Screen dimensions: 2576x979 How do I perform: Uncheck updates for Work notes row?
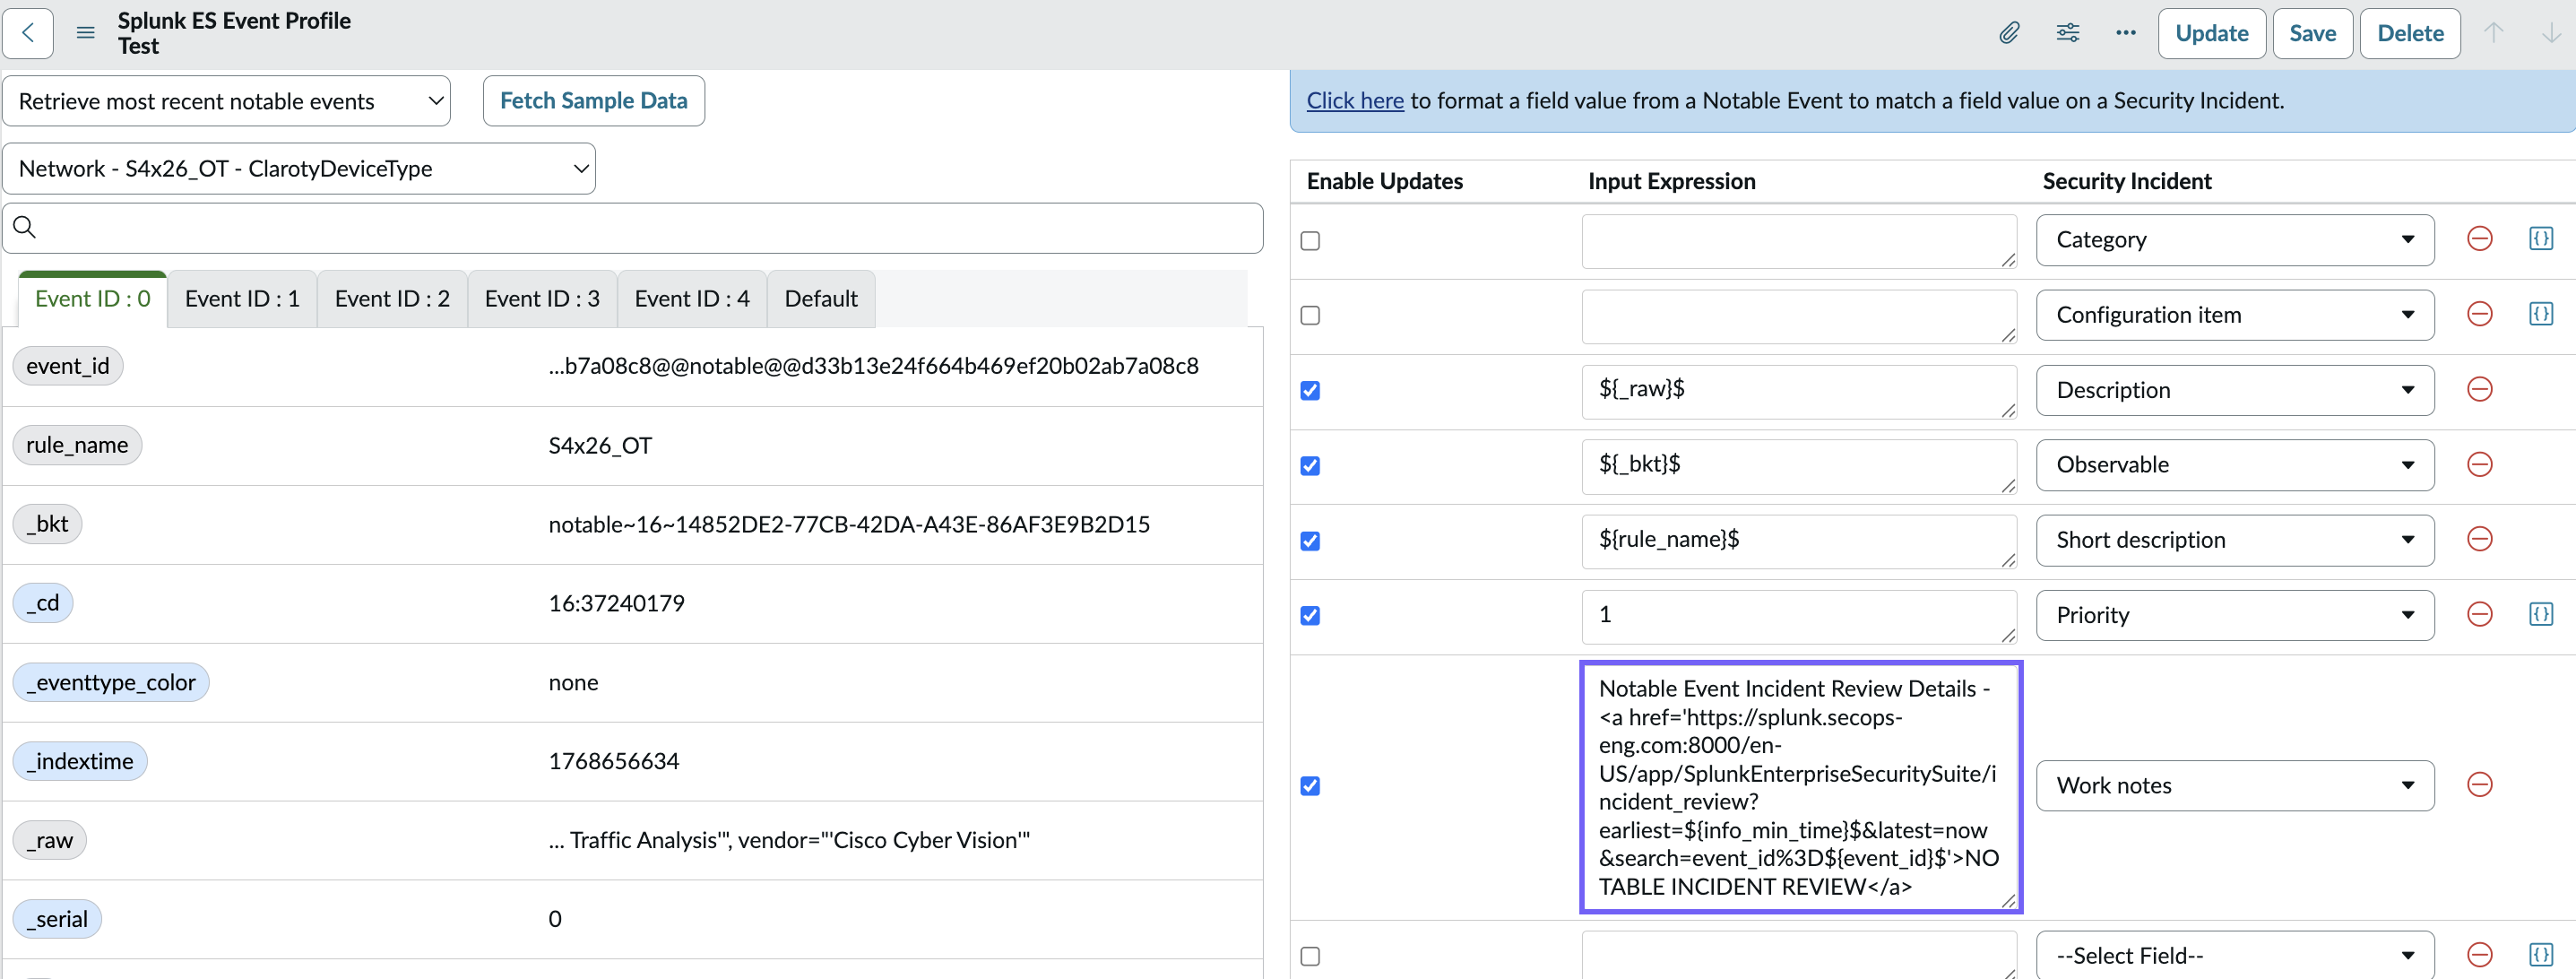[x=1310, y=786]
